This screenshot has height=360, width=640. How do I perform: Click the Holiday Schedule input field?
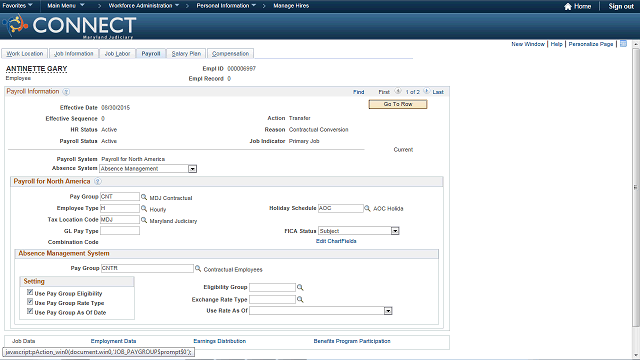pyautogui.click(x=340, y=208)
